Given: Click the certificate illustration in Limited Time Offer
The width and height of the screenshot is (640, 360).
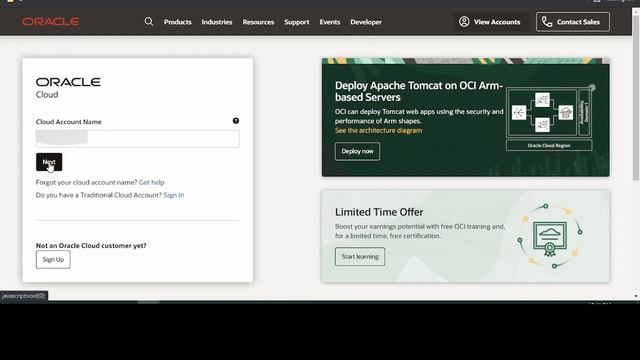Looking at the screenshot, I should [550, 236].
